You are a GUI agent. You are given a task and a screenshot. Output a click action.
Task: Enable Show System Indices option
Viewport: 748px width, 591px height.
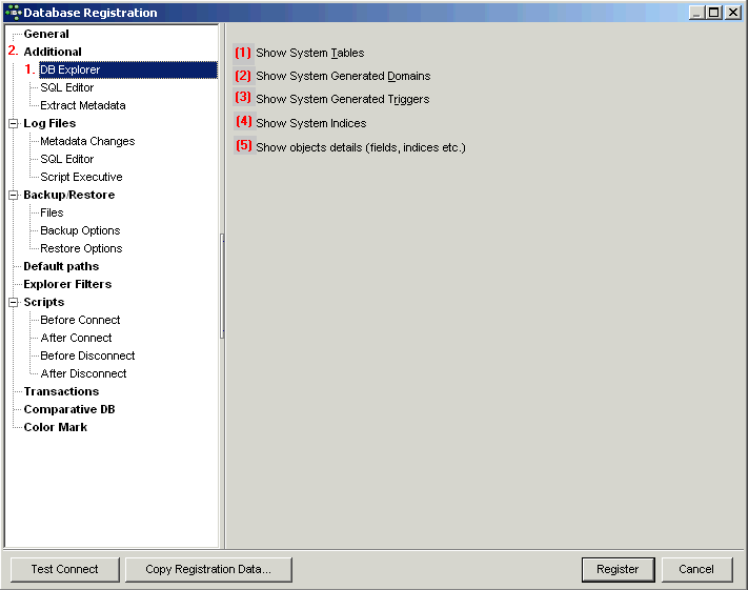(x=243, y=123)
